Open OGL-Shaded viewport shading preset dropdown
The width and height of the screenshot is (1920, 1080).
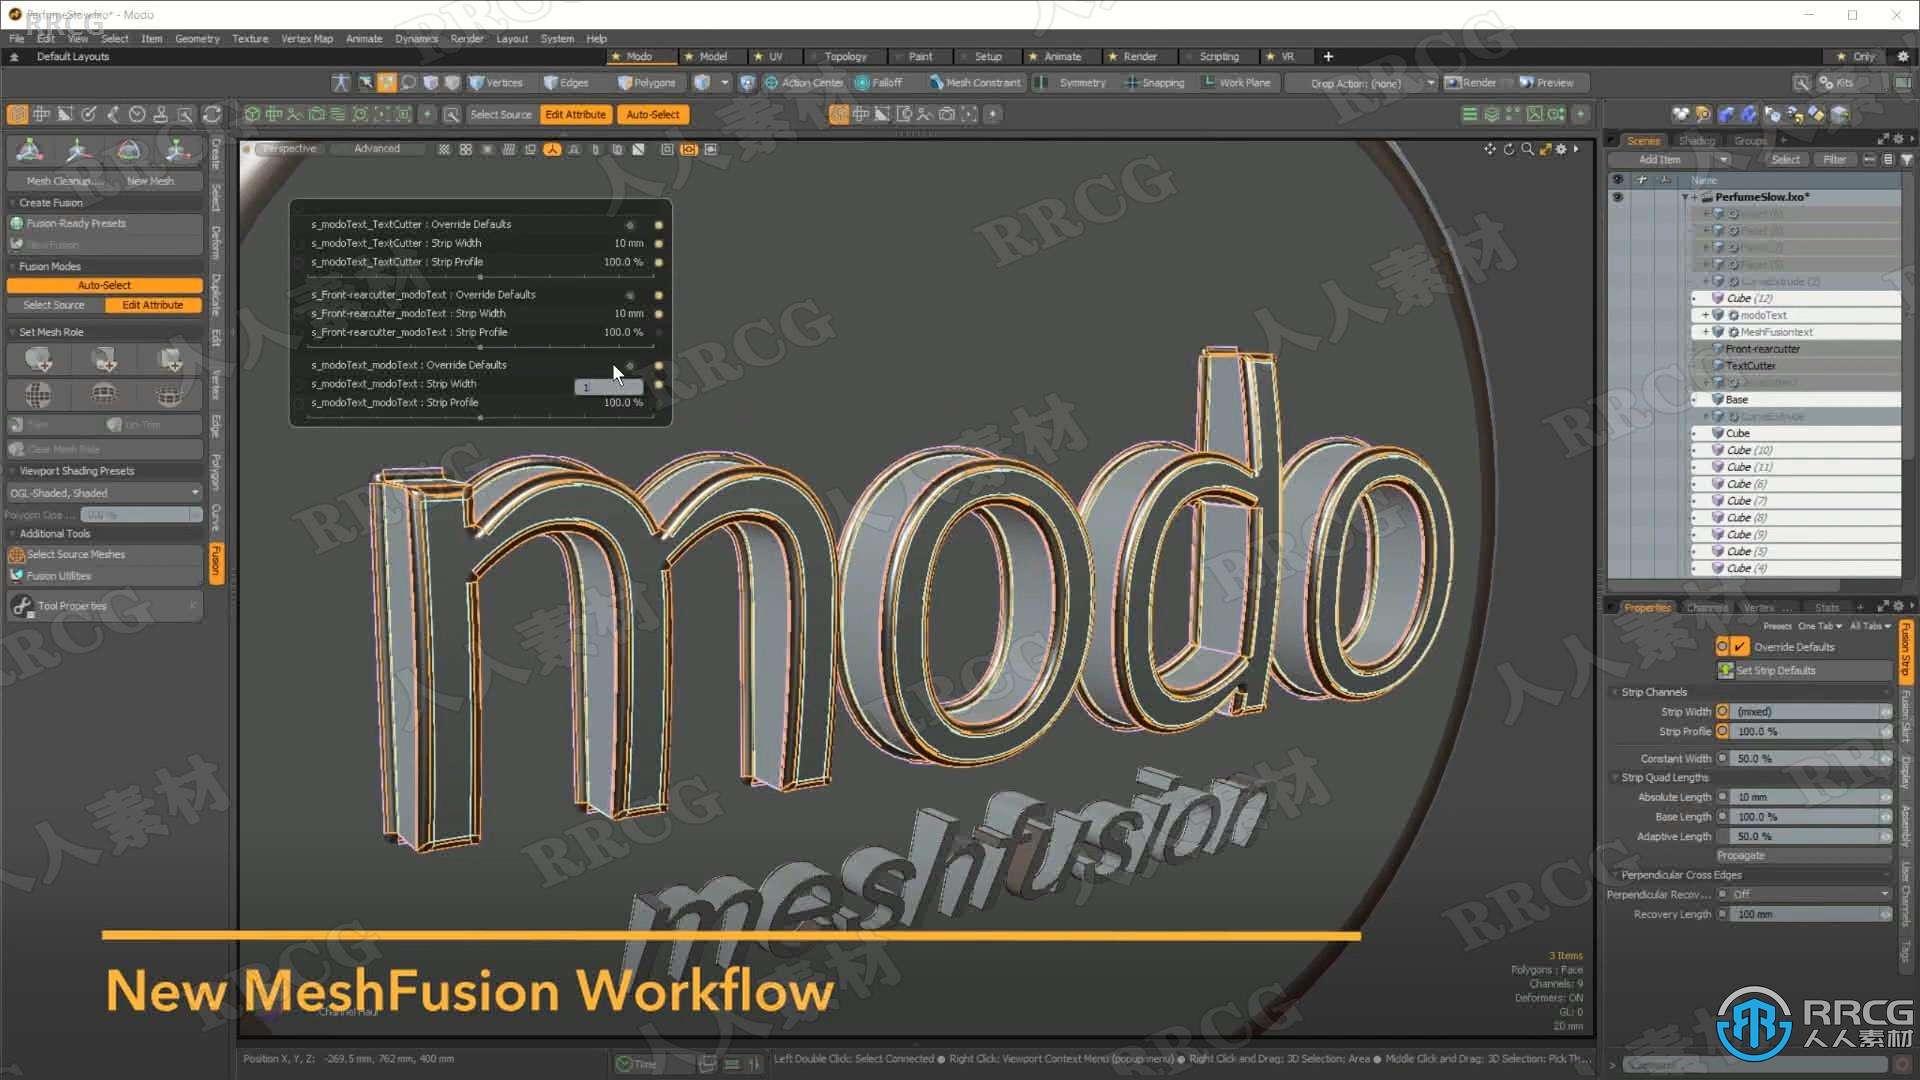[105, 493]
